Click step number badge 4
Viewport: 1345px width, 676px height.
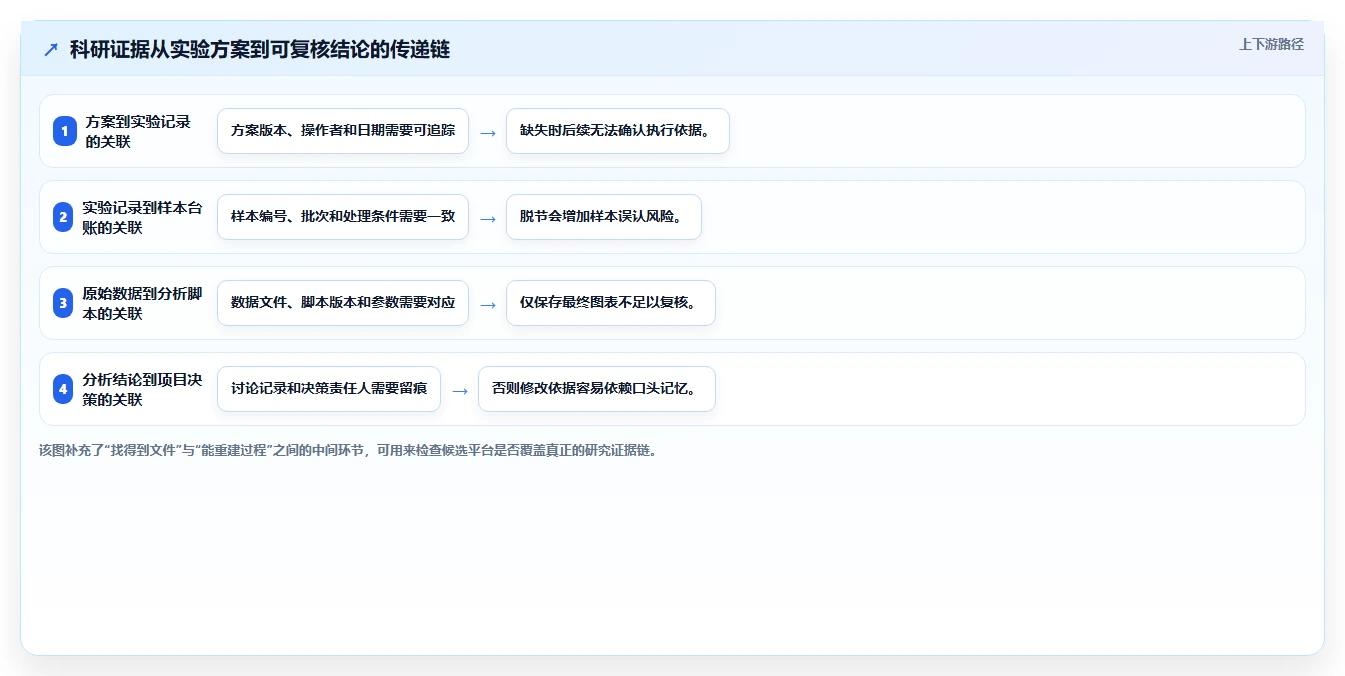(63, 389)
